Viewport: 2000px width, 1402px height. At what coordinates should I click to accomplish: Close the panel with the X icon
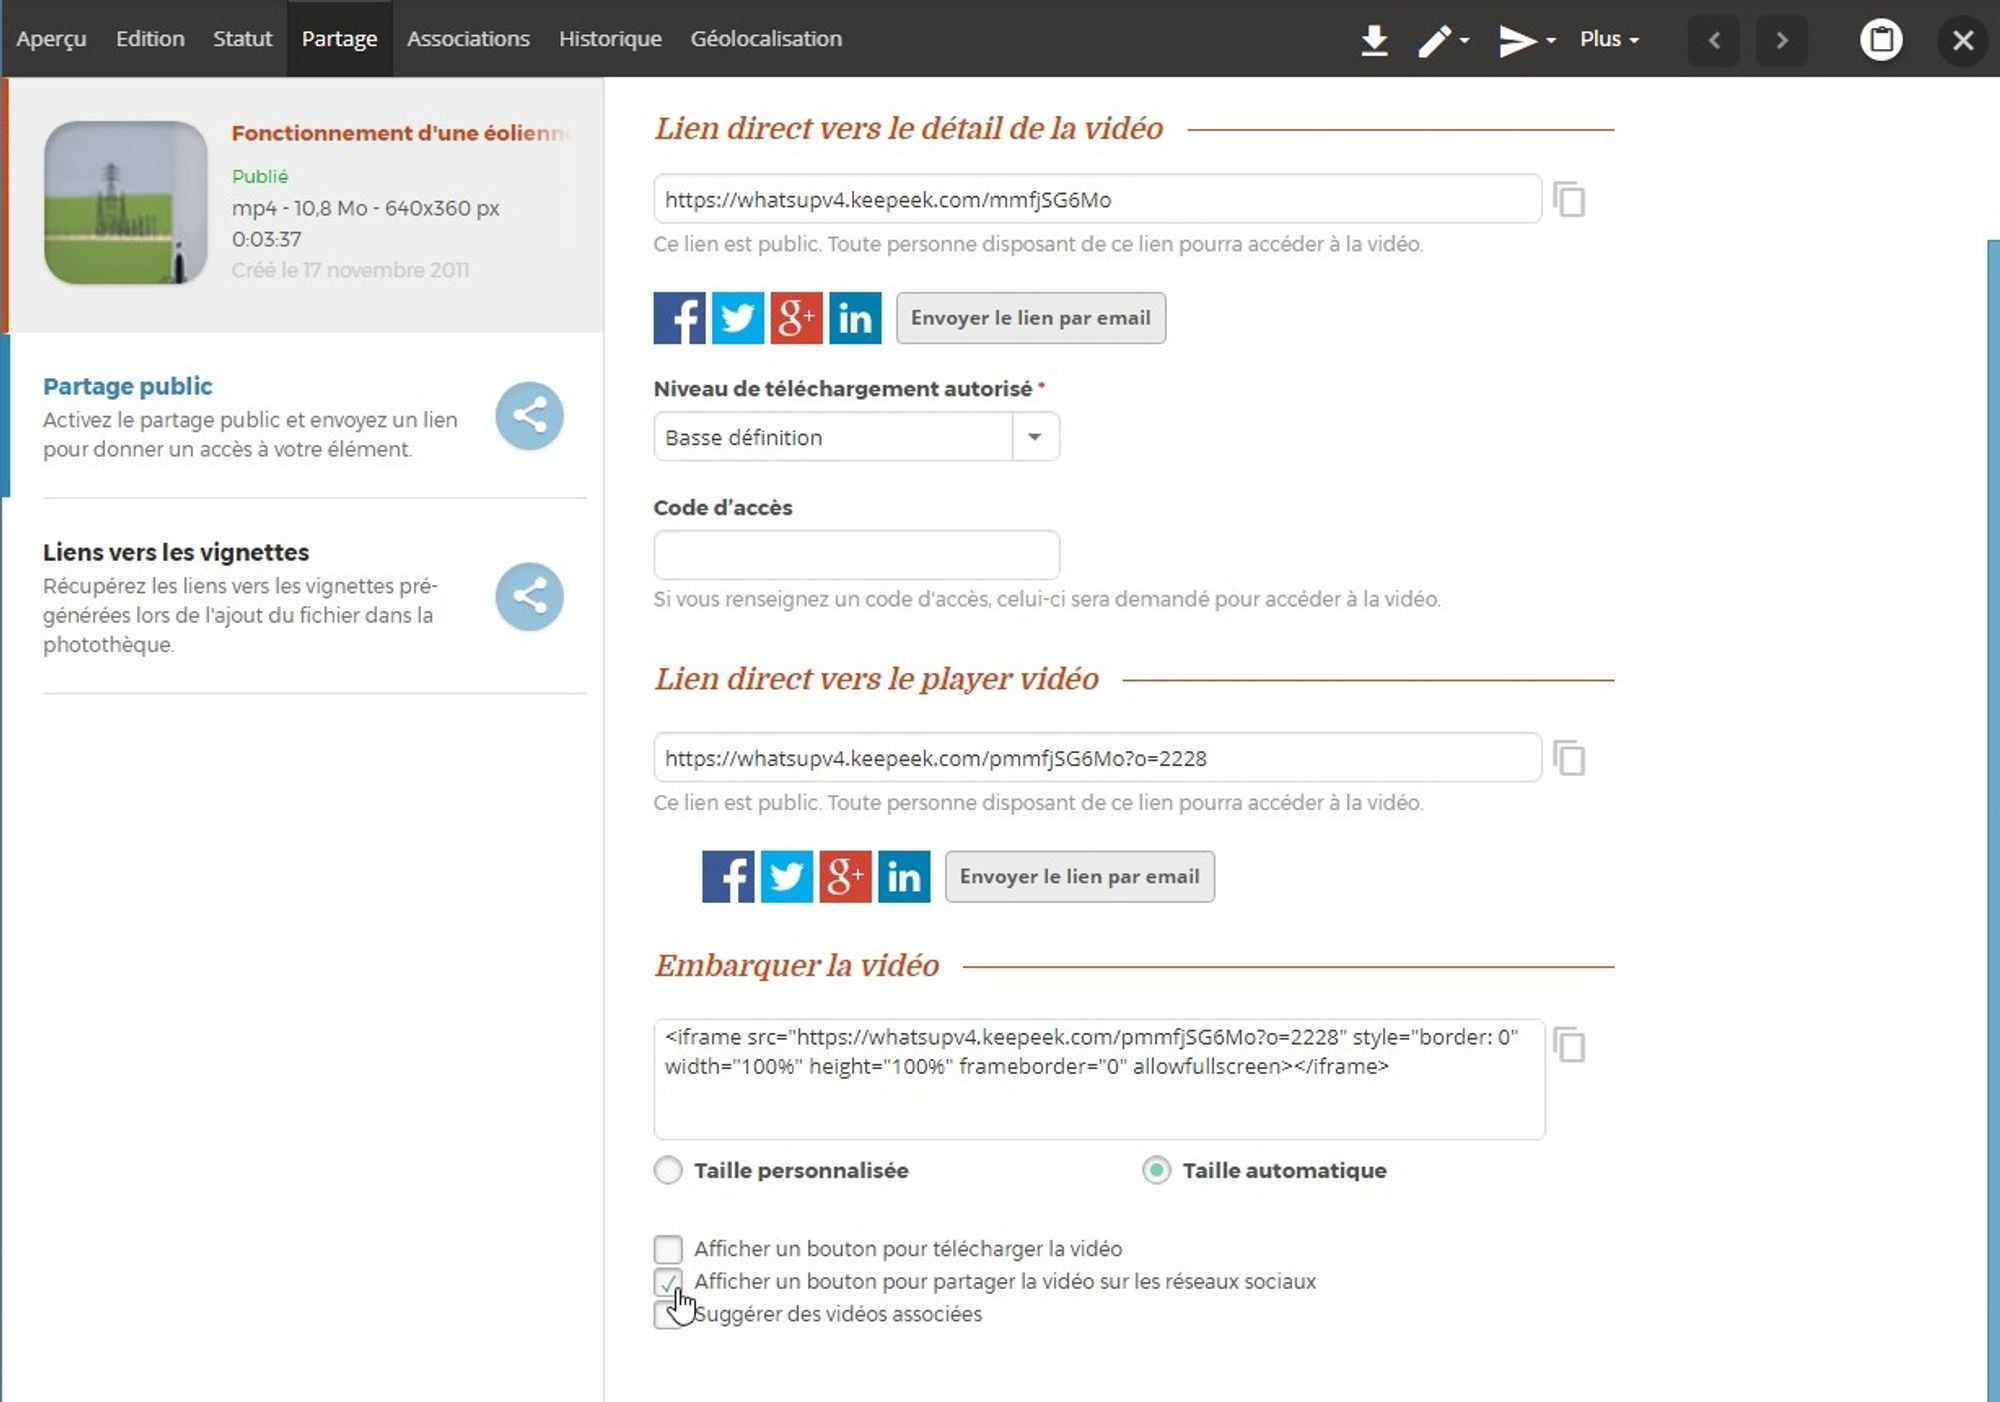point(1963,40)
